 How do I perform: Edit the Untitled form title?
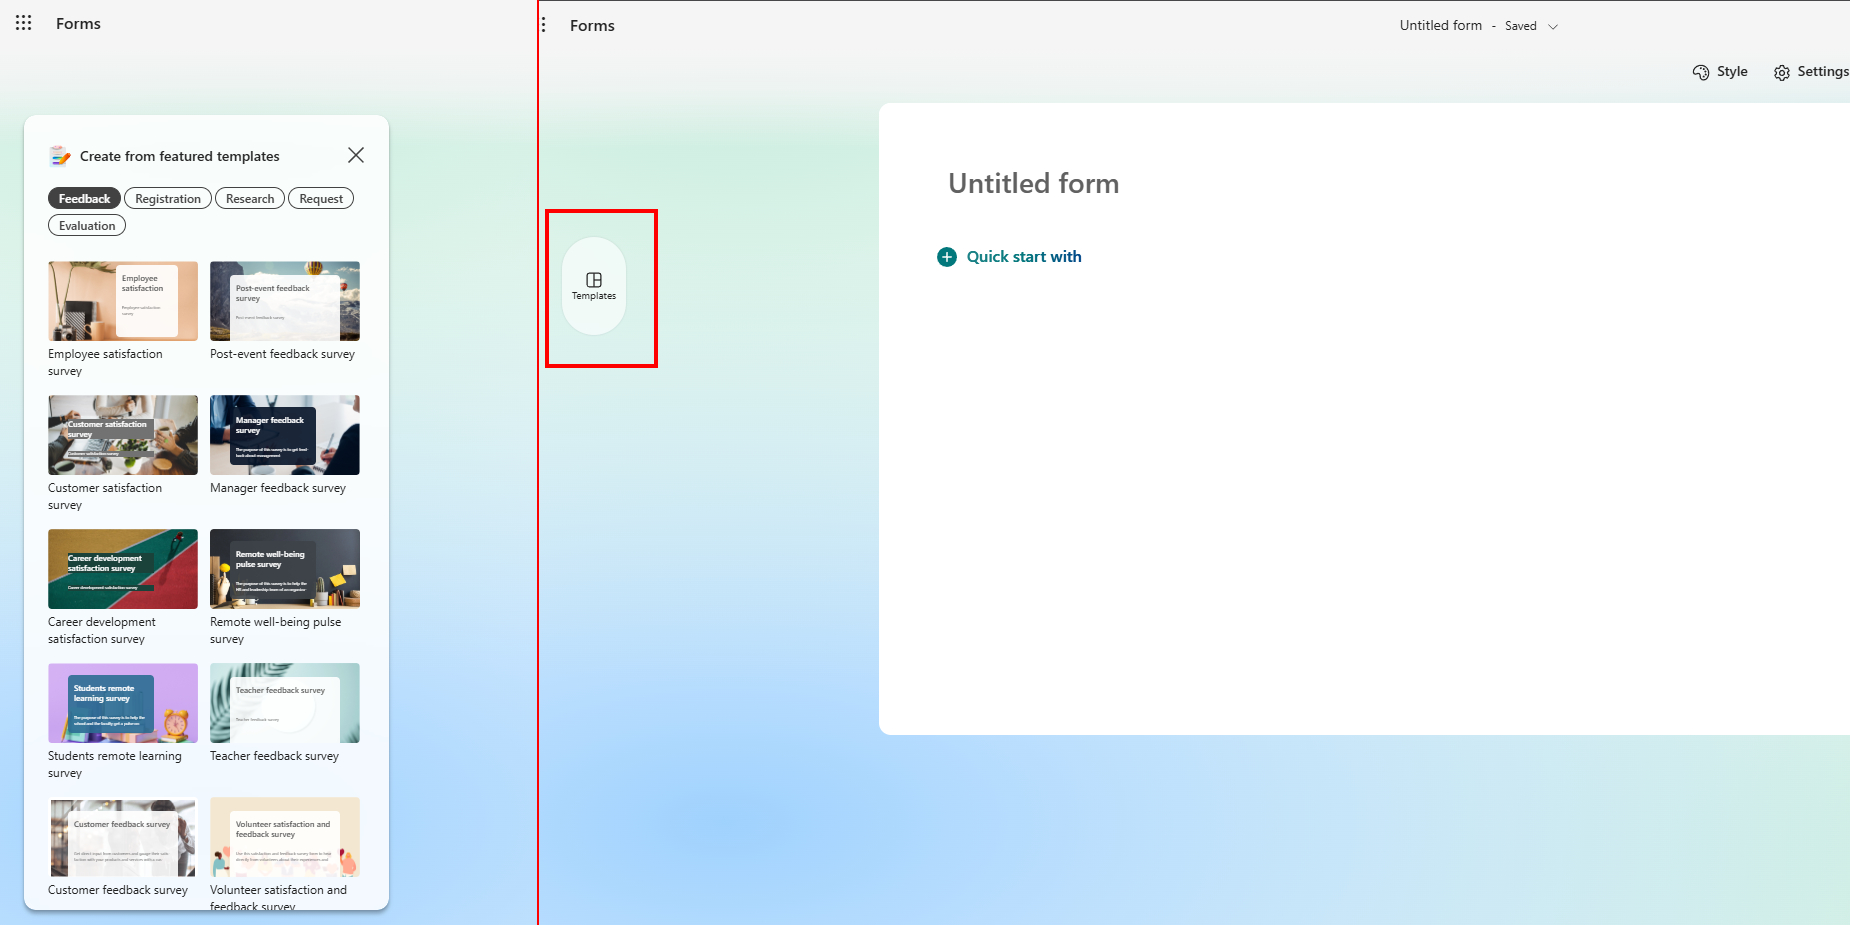tap(1033, 184)
